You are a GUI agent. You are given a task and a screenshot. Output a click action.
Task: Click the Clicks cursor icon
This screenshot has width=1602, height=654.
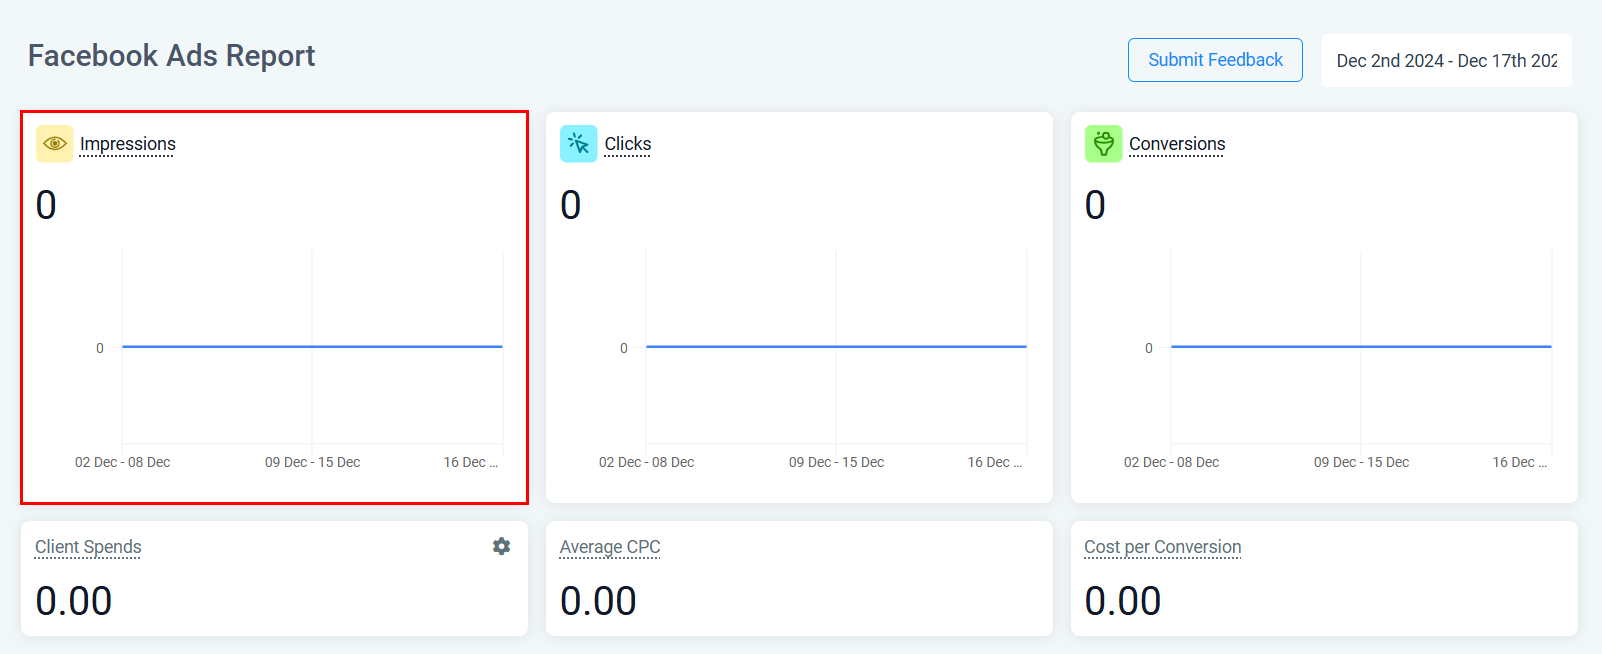coord(579,144)
